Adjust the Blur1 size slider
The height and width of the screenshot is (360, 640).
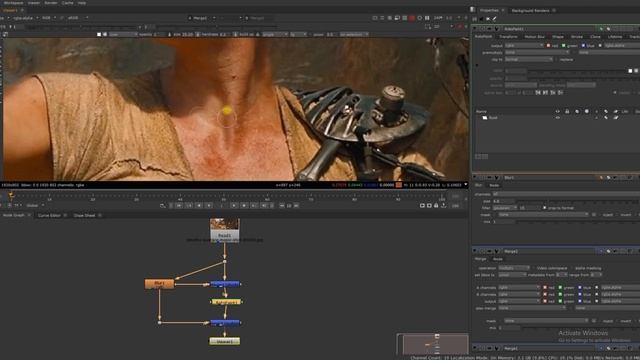click(x=578, y=201)
